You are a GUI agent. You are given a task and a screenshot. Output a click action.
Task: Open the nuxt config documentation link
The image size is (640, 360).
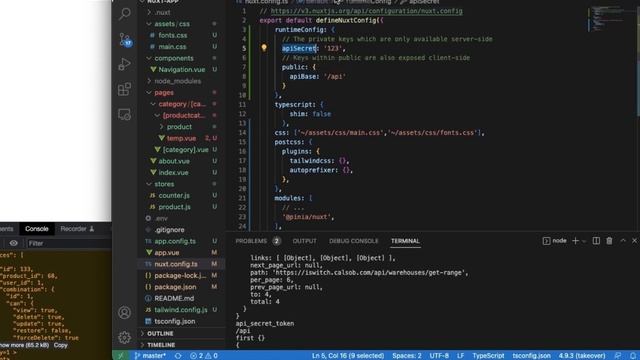367,11
